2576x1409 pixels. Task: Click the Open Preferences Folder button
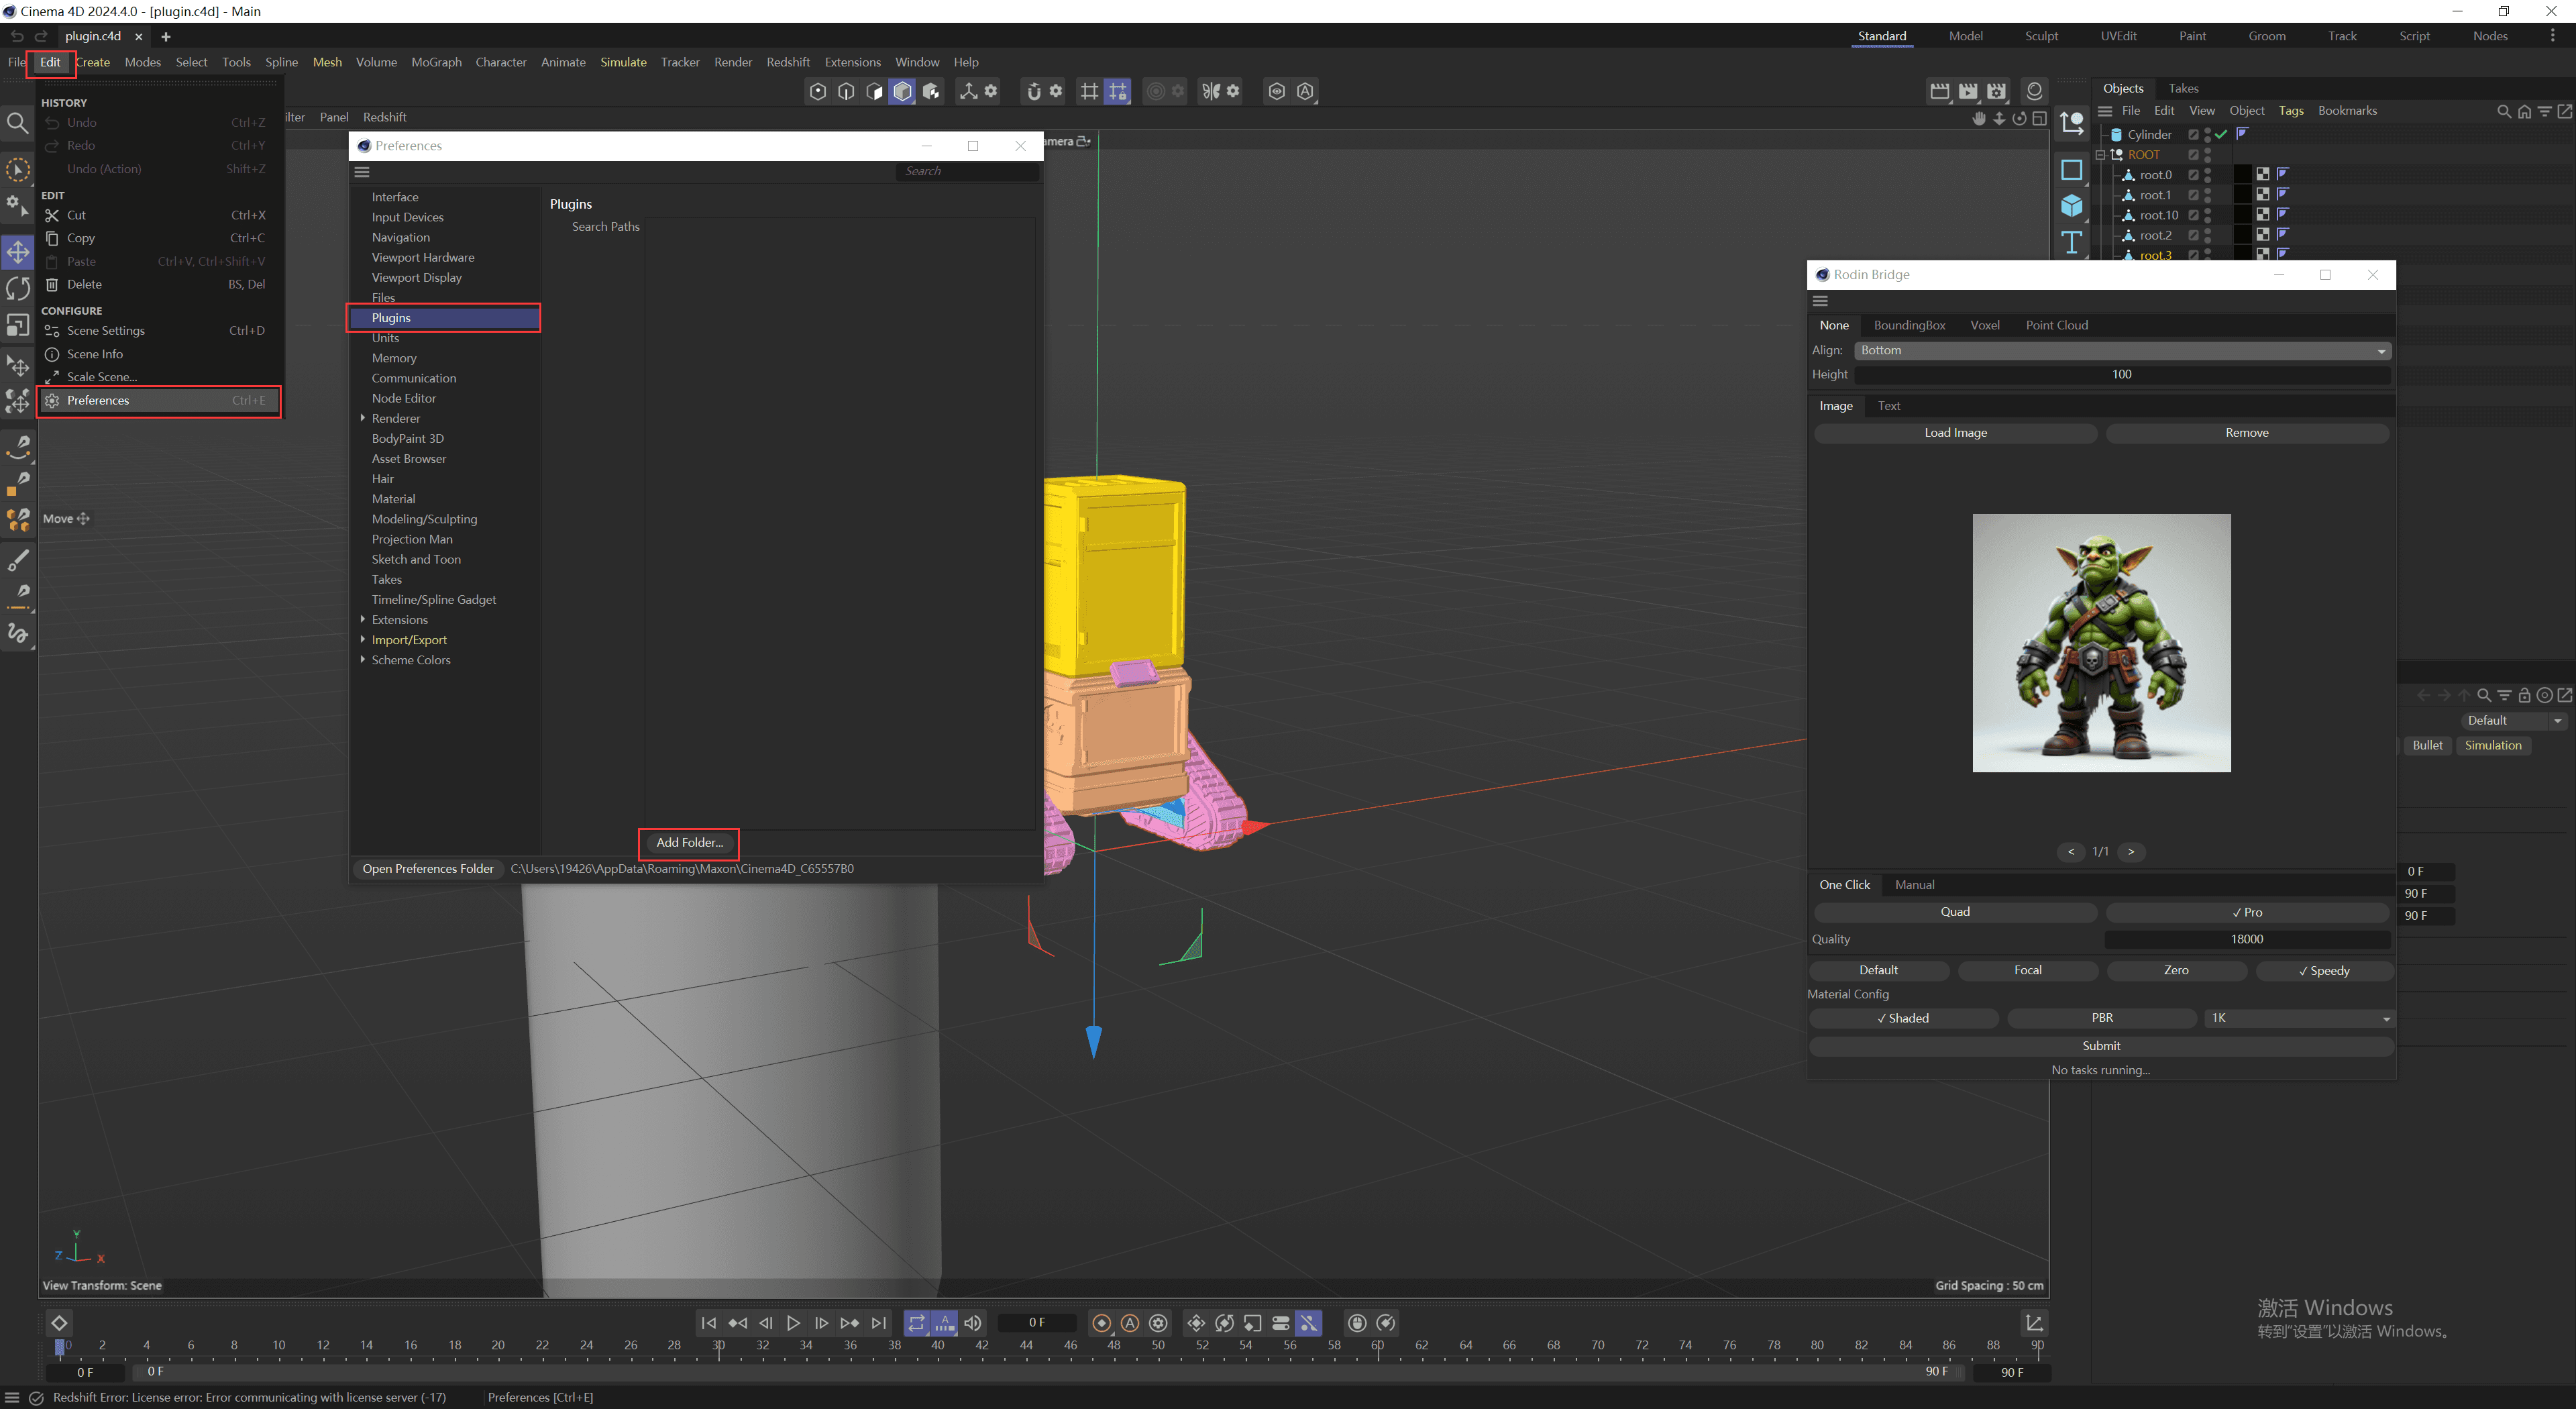tap(428, 869)
